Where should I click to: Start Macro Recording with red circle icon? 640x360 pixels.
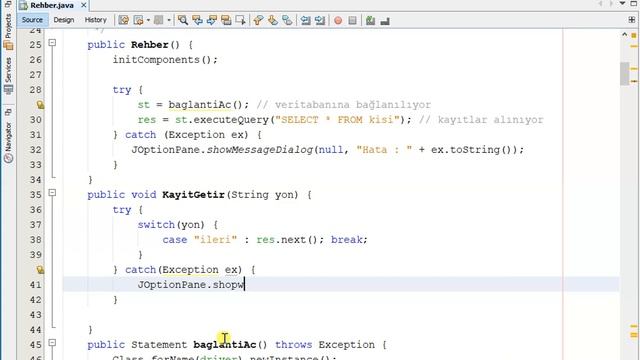pyautogui.click(x=338, y=20)
